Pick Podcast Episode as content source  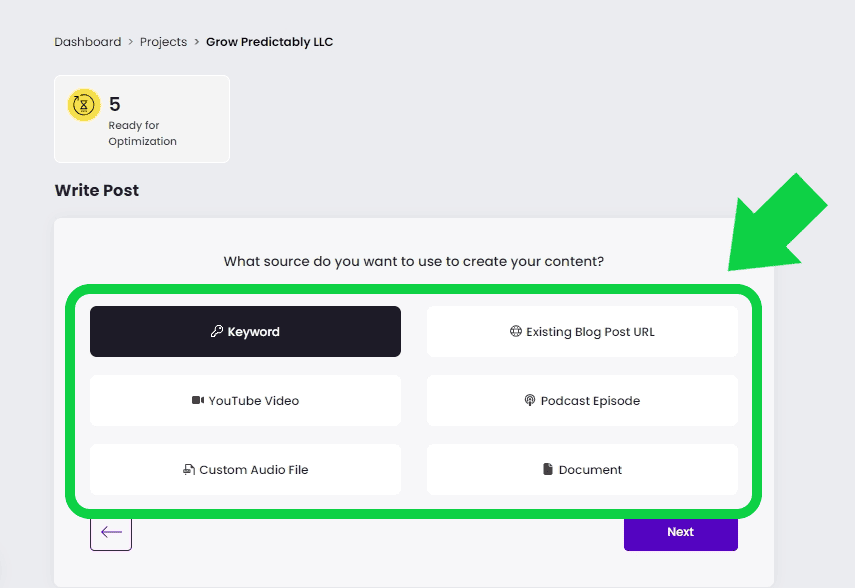pyautogui.click(x=582, y=400)
